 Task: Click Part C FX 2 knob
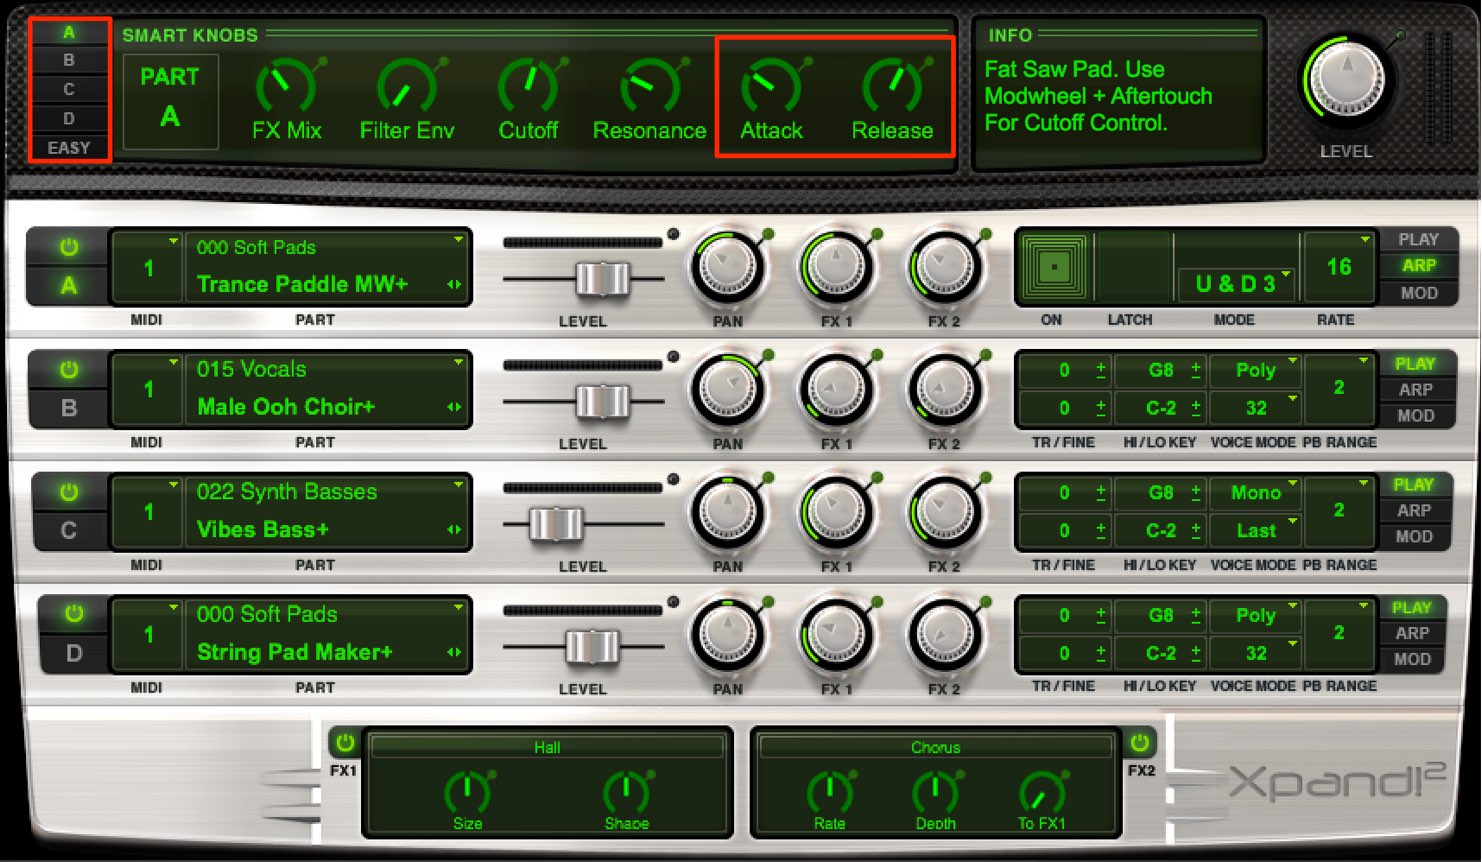click(x=944, y=512)
